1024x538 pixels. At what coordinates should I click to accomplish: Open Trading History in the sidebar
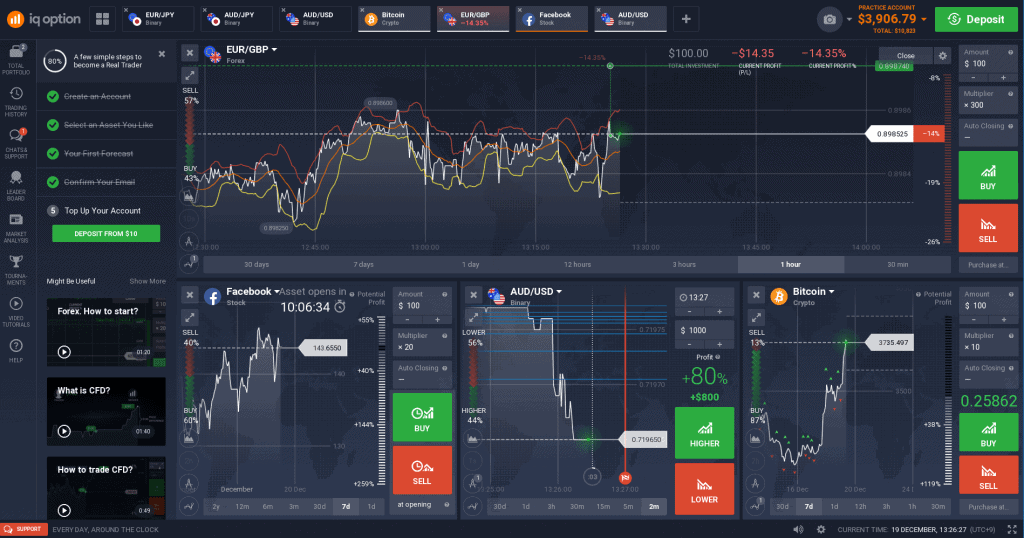pyautogui.click(x=16, y=102)
